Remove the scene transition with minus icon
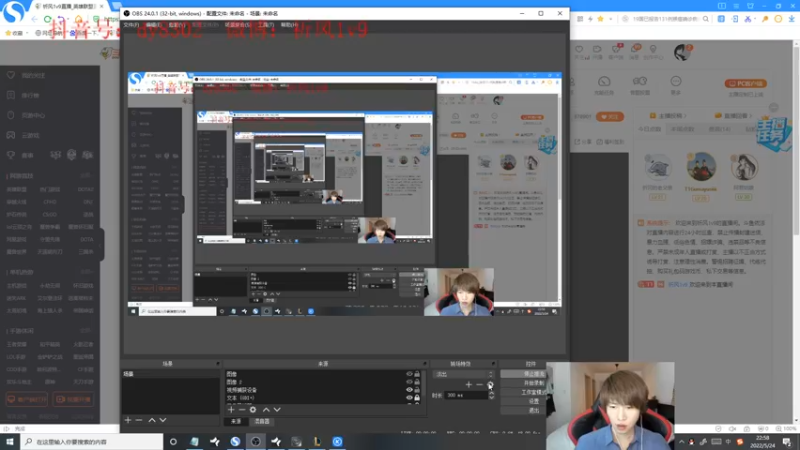 479,384
